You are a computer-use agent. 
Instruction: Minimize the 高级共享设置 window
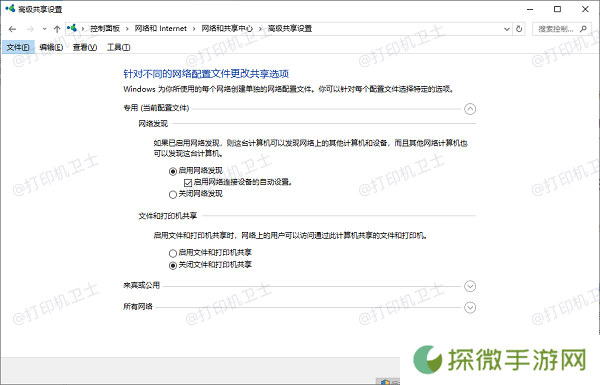530,9
